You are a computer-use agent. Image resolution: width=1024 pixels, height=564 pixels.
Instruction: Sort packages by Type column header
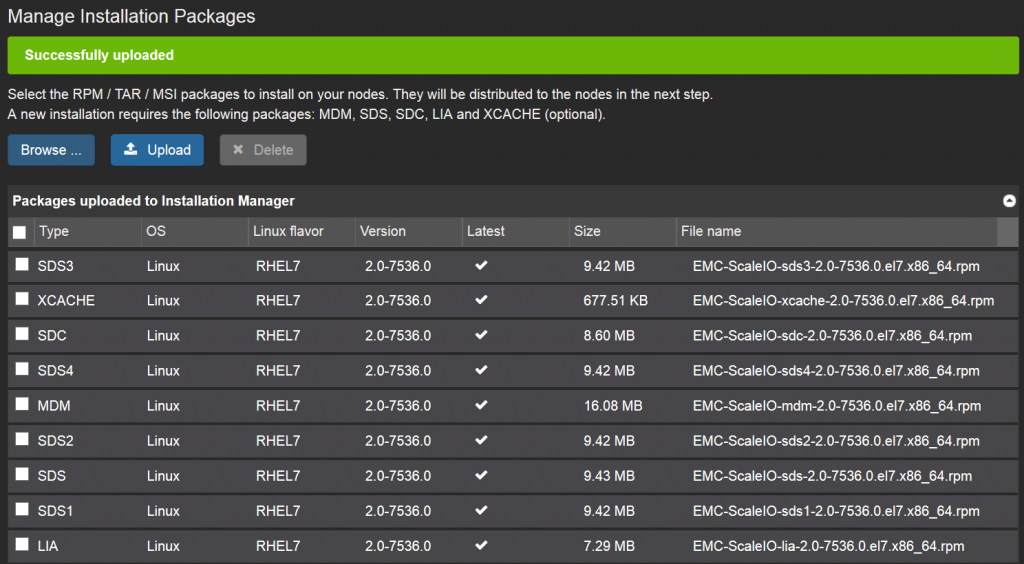pyautogui.click(x=54, y=231)
